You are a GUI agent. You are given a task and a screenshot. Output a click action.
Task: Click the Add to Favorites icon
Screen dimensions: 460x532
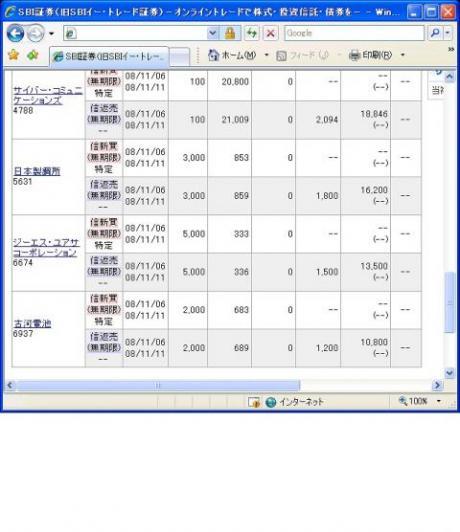(33, 55)
